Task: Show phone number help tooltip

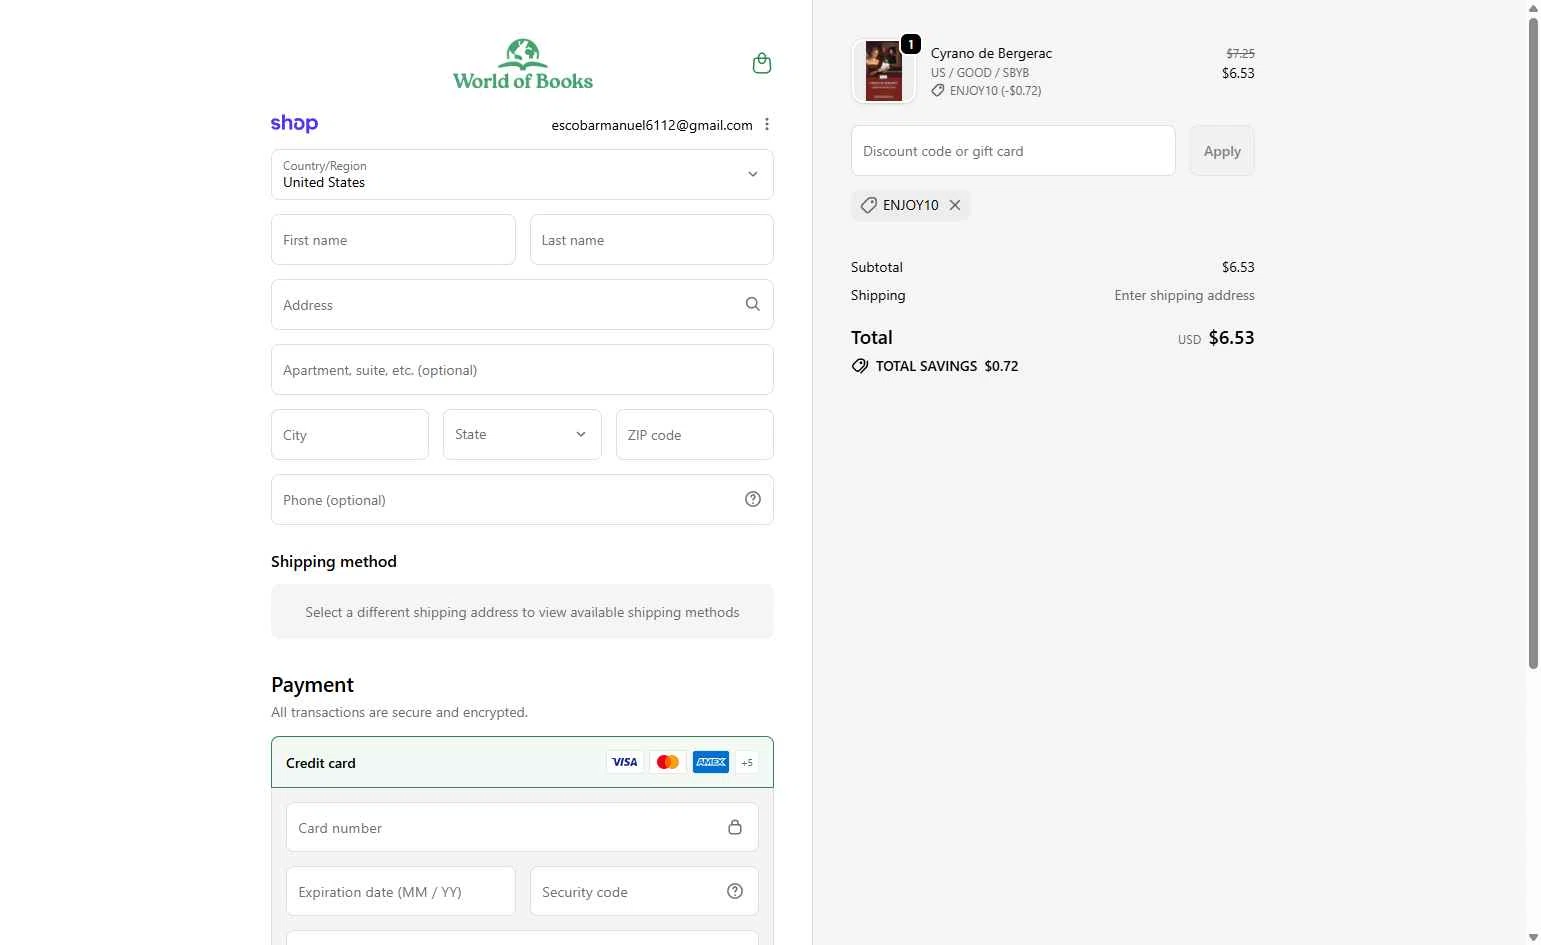Action: point(753,499)
